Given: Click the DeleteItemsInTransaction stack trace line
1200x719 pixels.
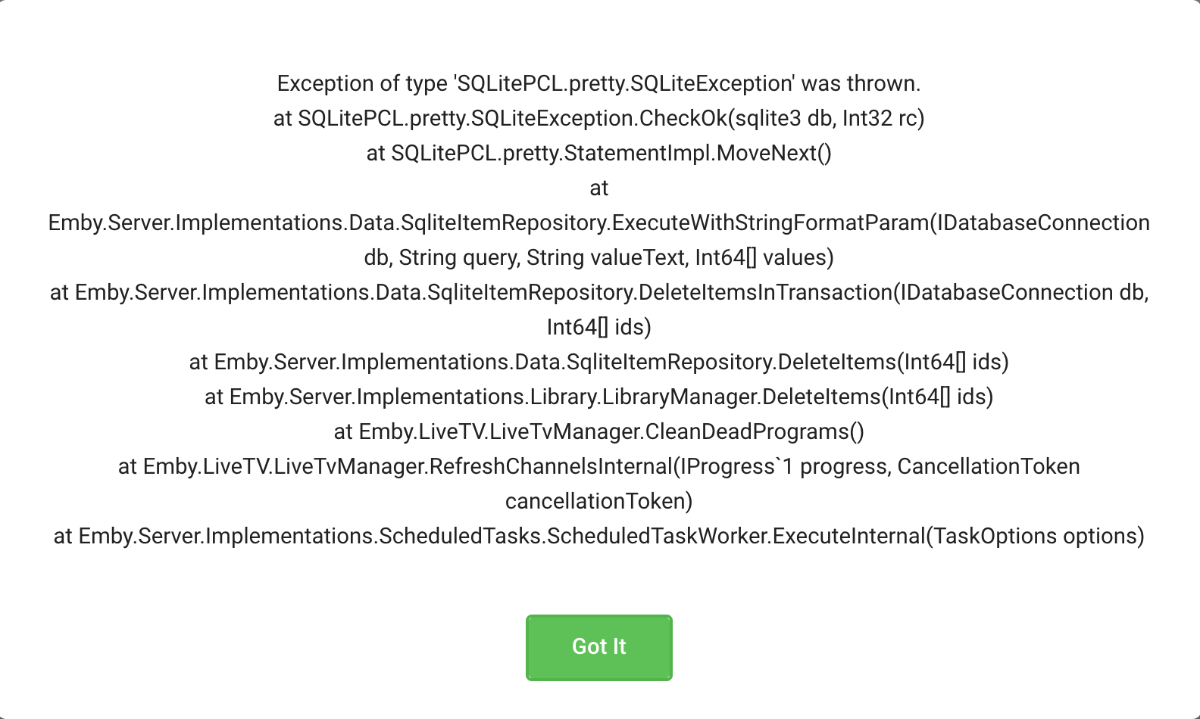Looking at the screenshot, I should [600, 292].
